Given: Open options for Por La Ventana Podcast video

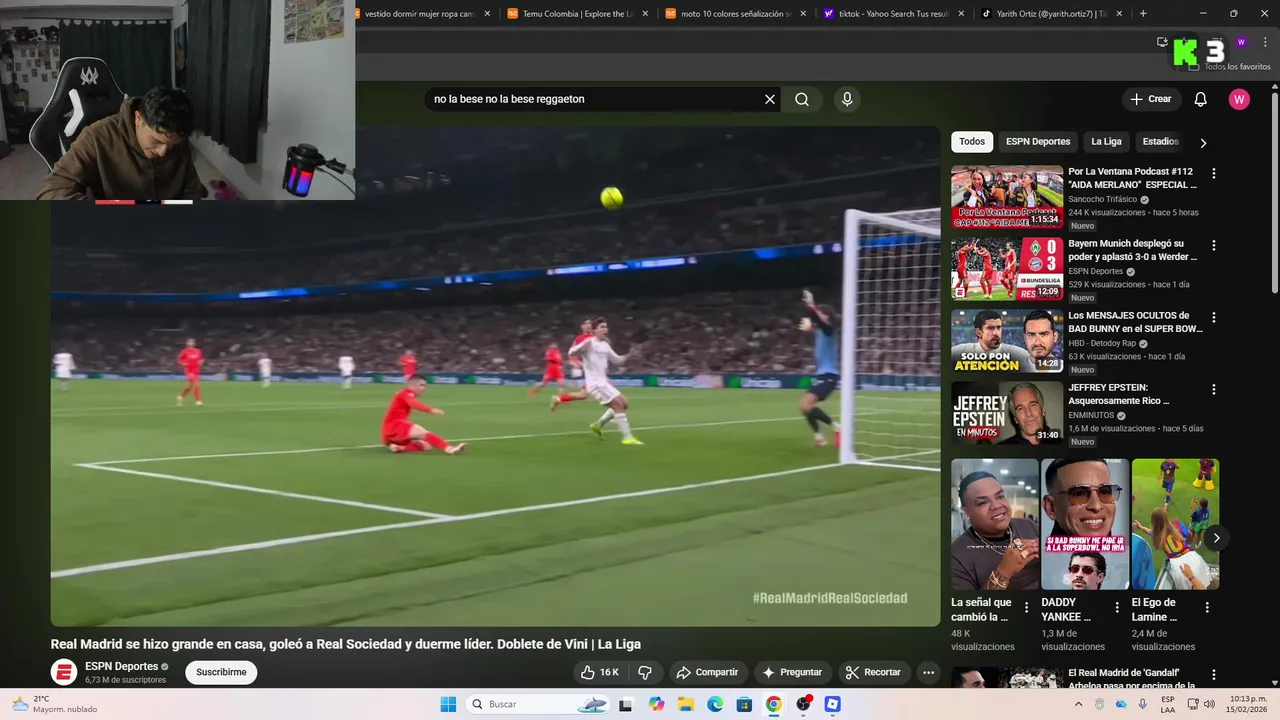Looking at the screenshot, I should point(1214,173).
